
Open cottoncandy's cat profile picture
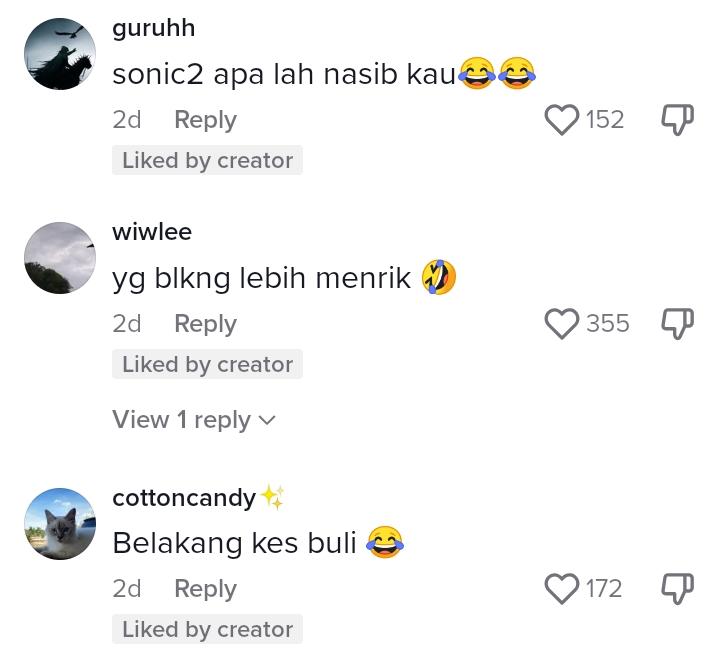[59, 524]
